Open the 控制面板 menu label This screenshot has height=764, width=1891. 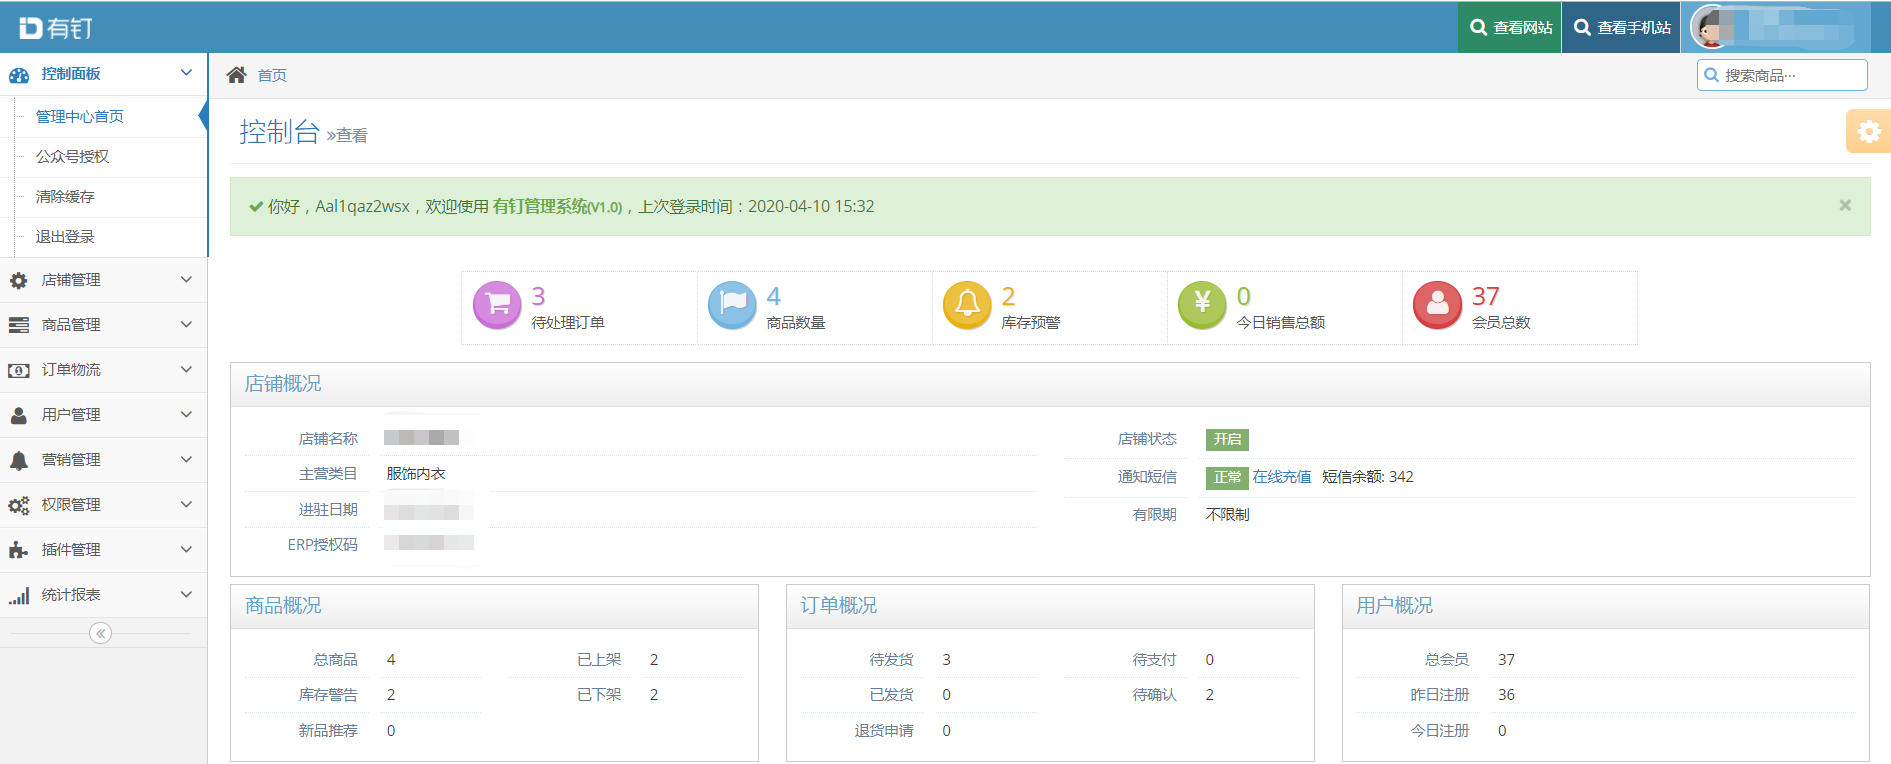71,74
